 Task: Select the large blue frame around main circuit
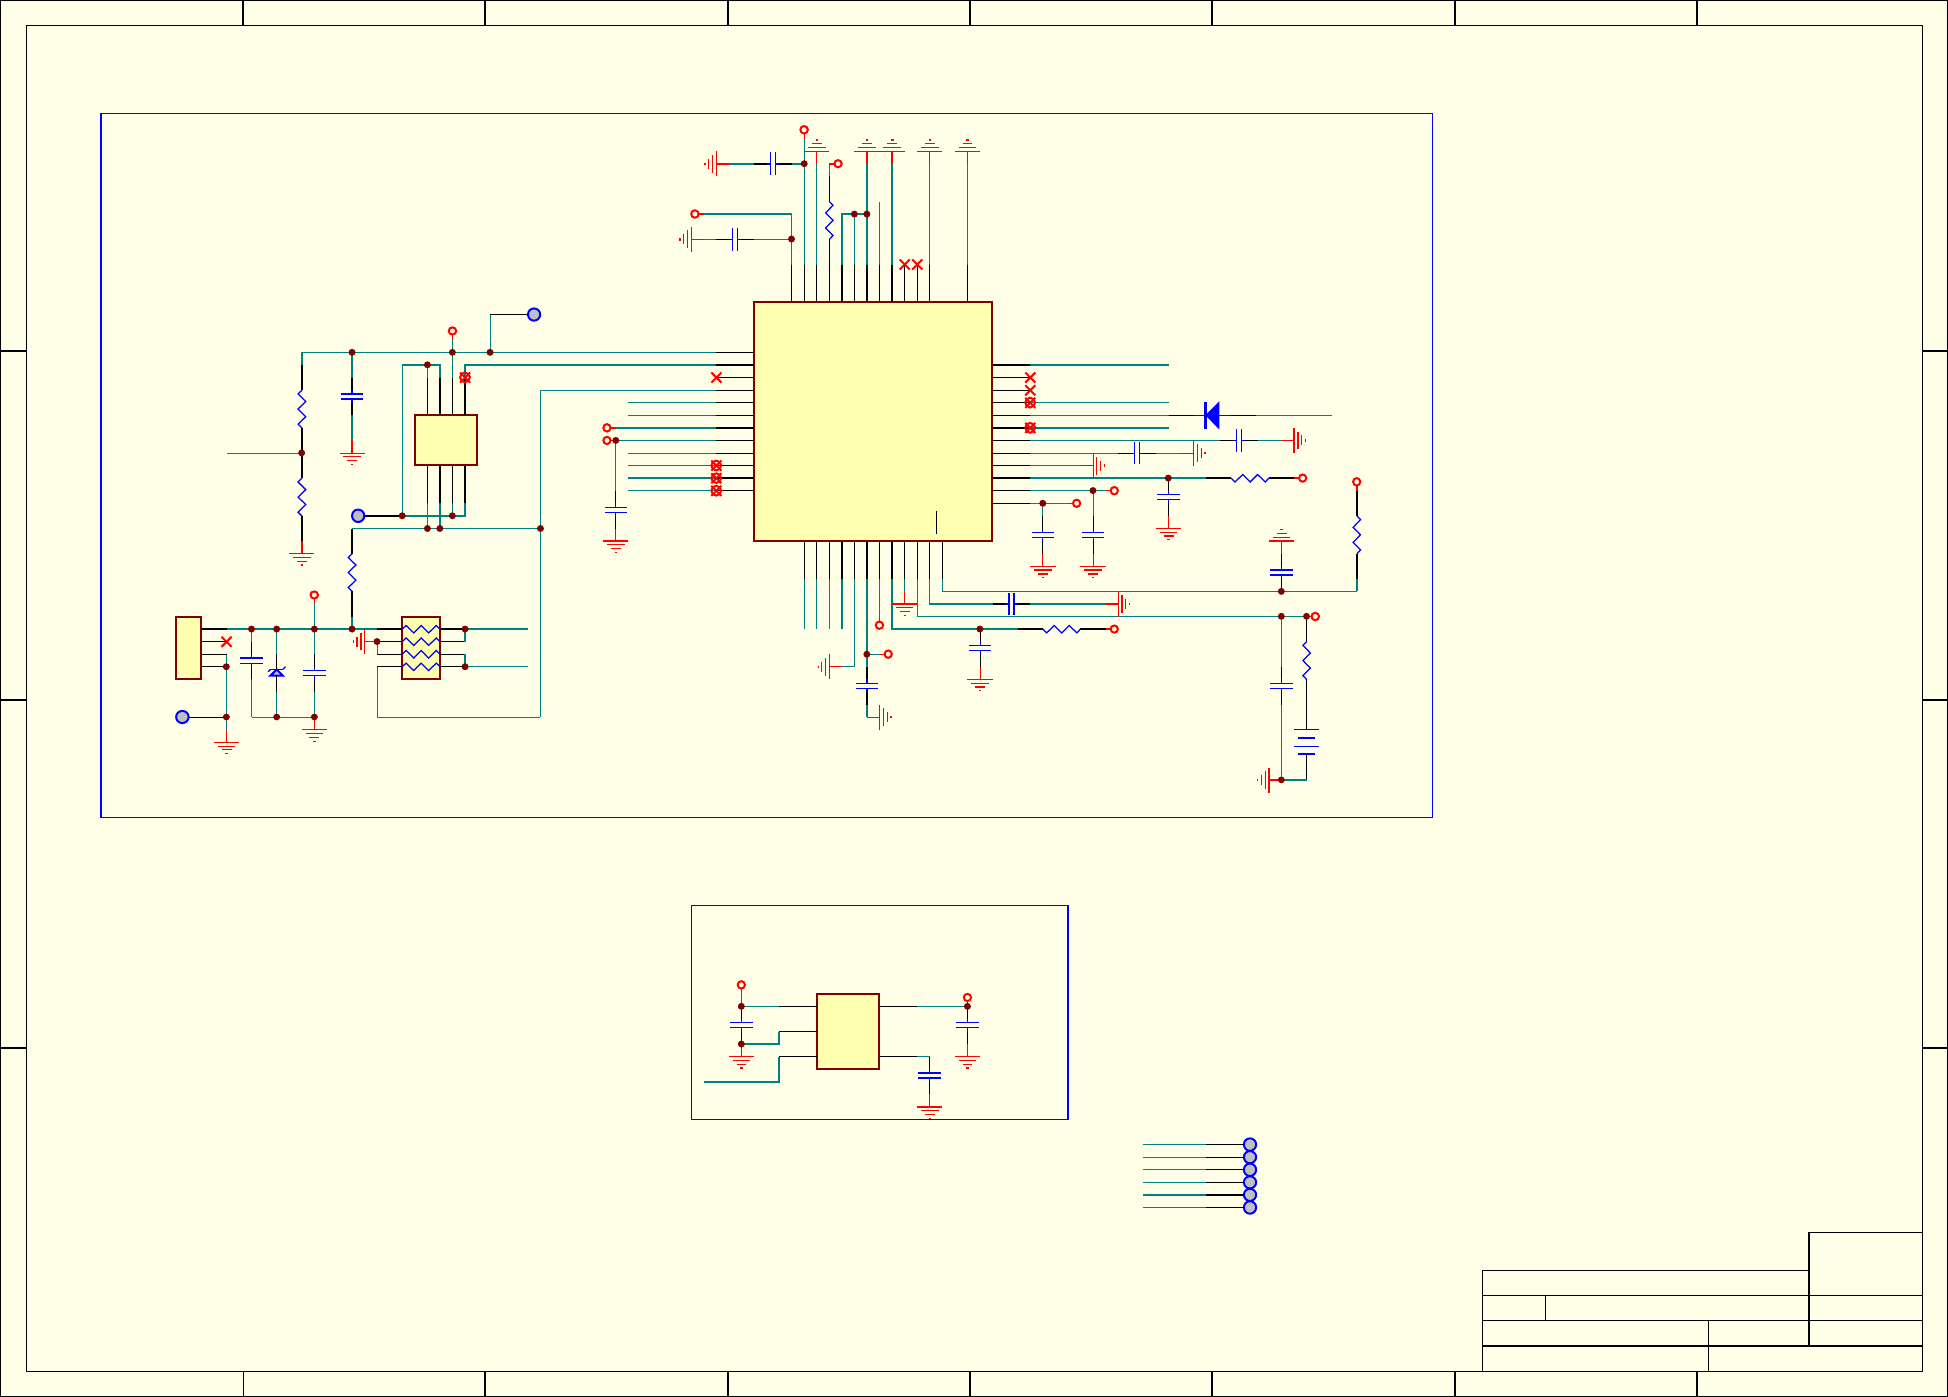point(101,465)
